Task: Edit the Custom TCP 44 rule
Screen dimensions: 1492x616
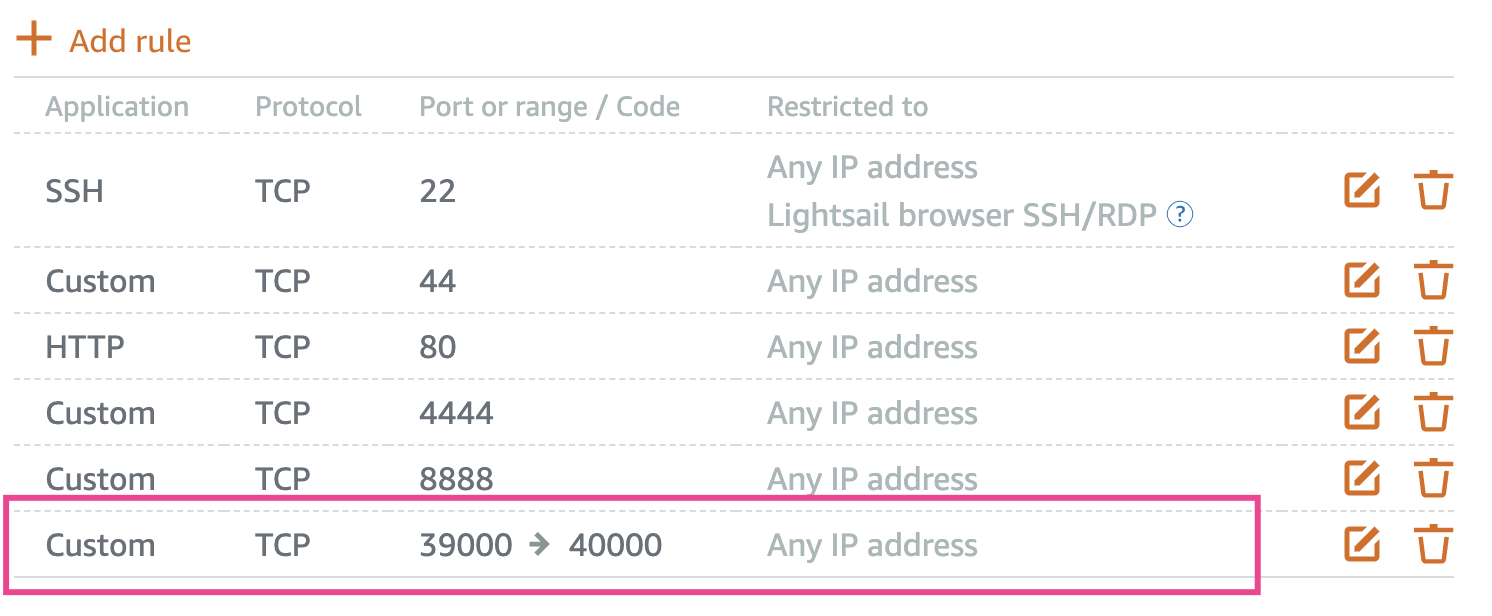Action: pos(1362,281)
